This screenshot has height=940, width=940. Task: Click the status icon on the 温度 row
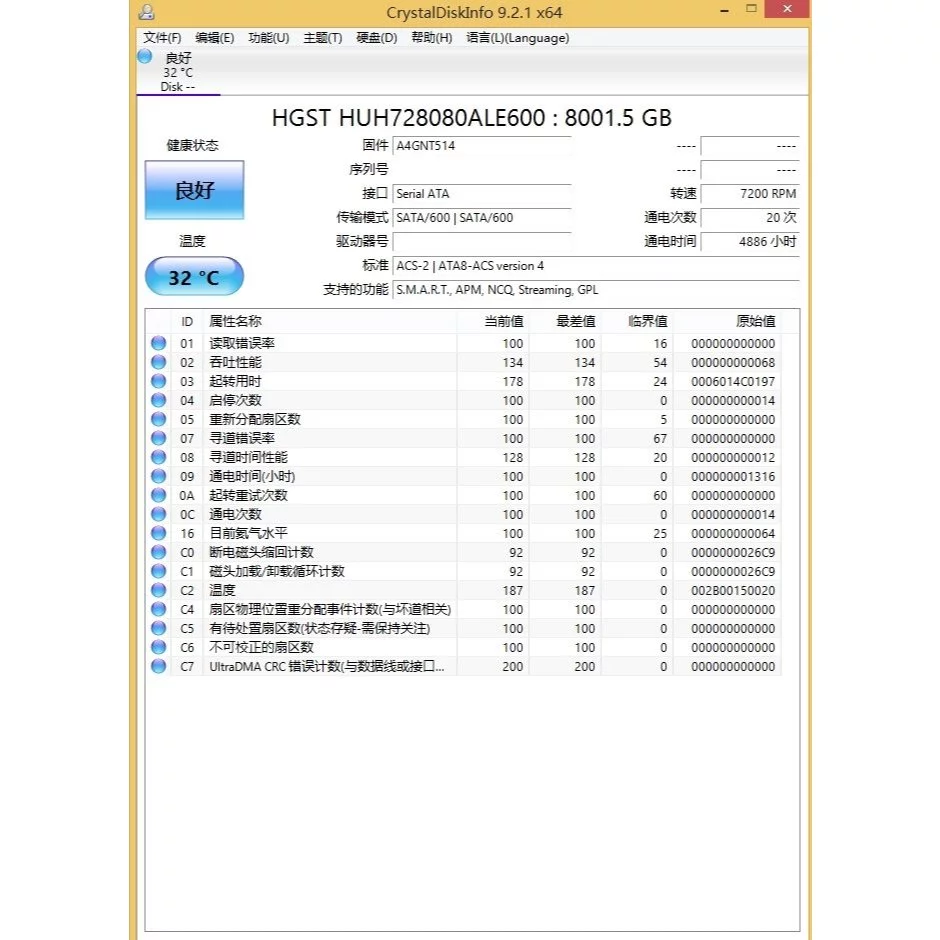click(158, 590)
